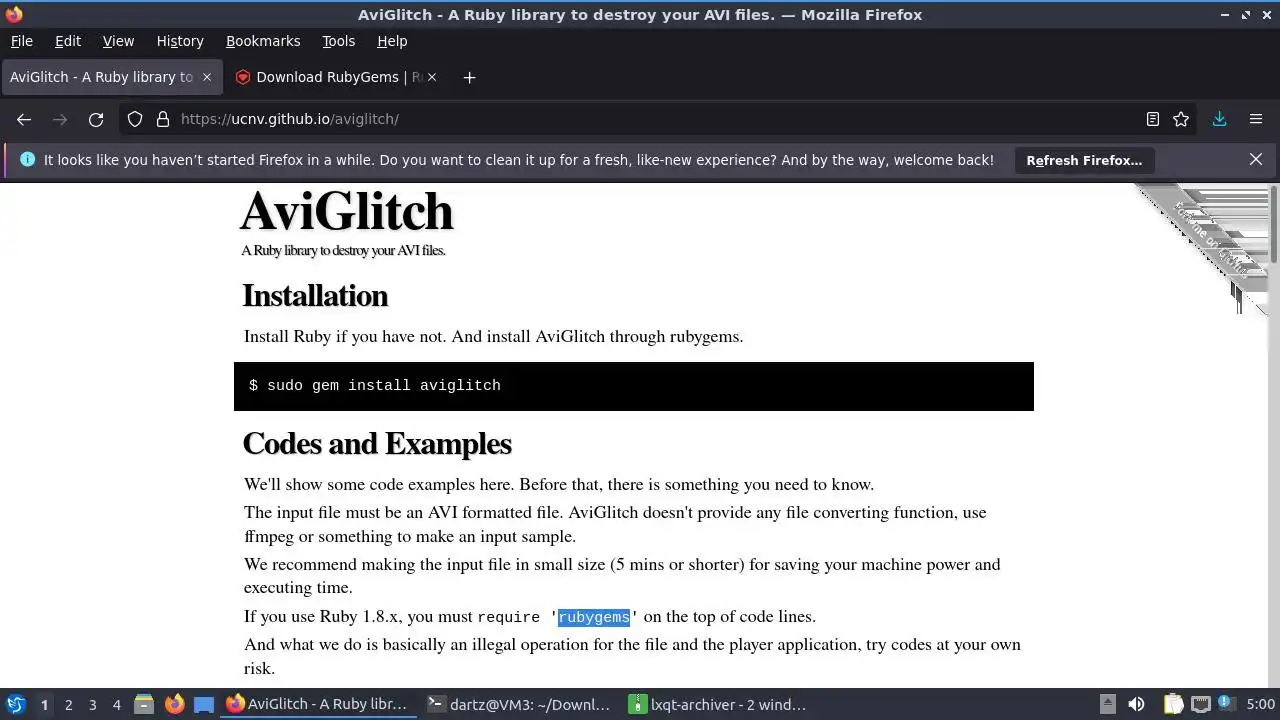Launch file manager from taskbar

pos(144,705)
